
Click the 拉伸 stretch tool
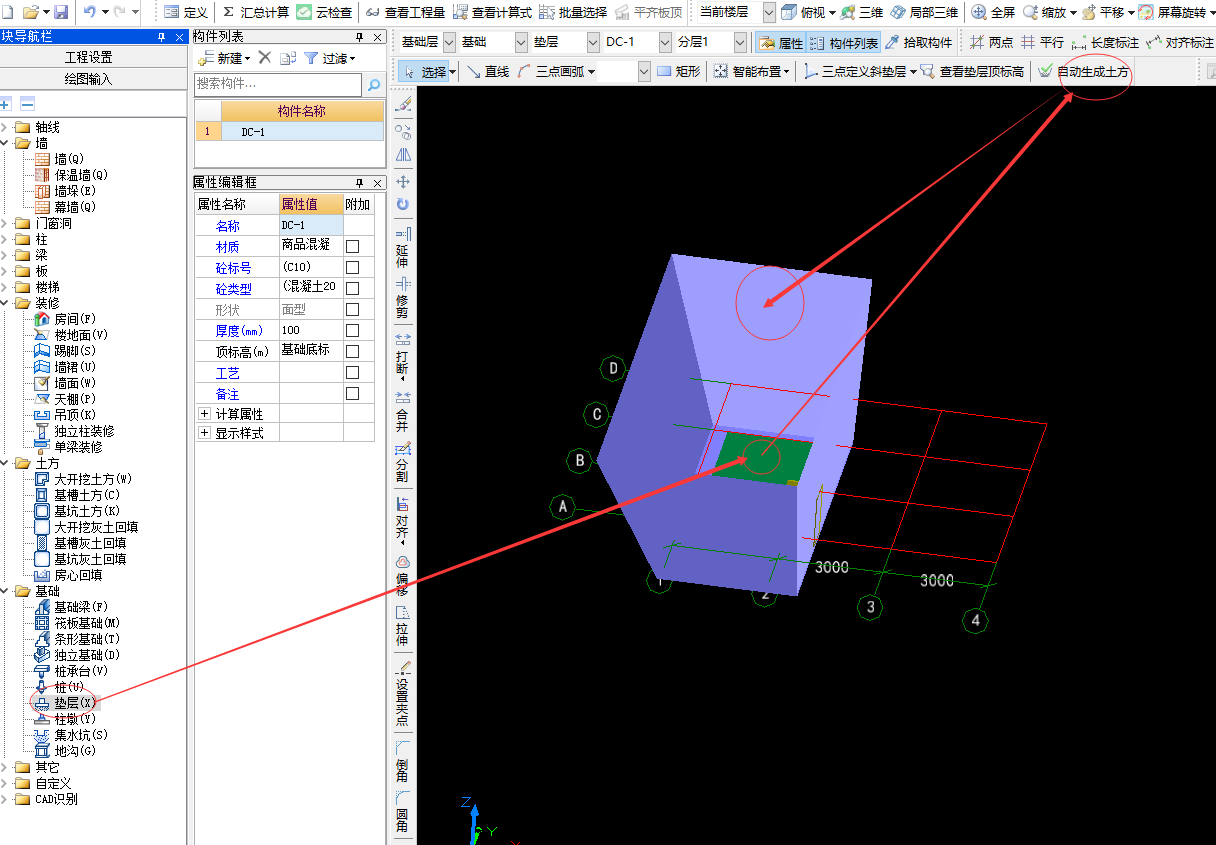pos(402,626)
